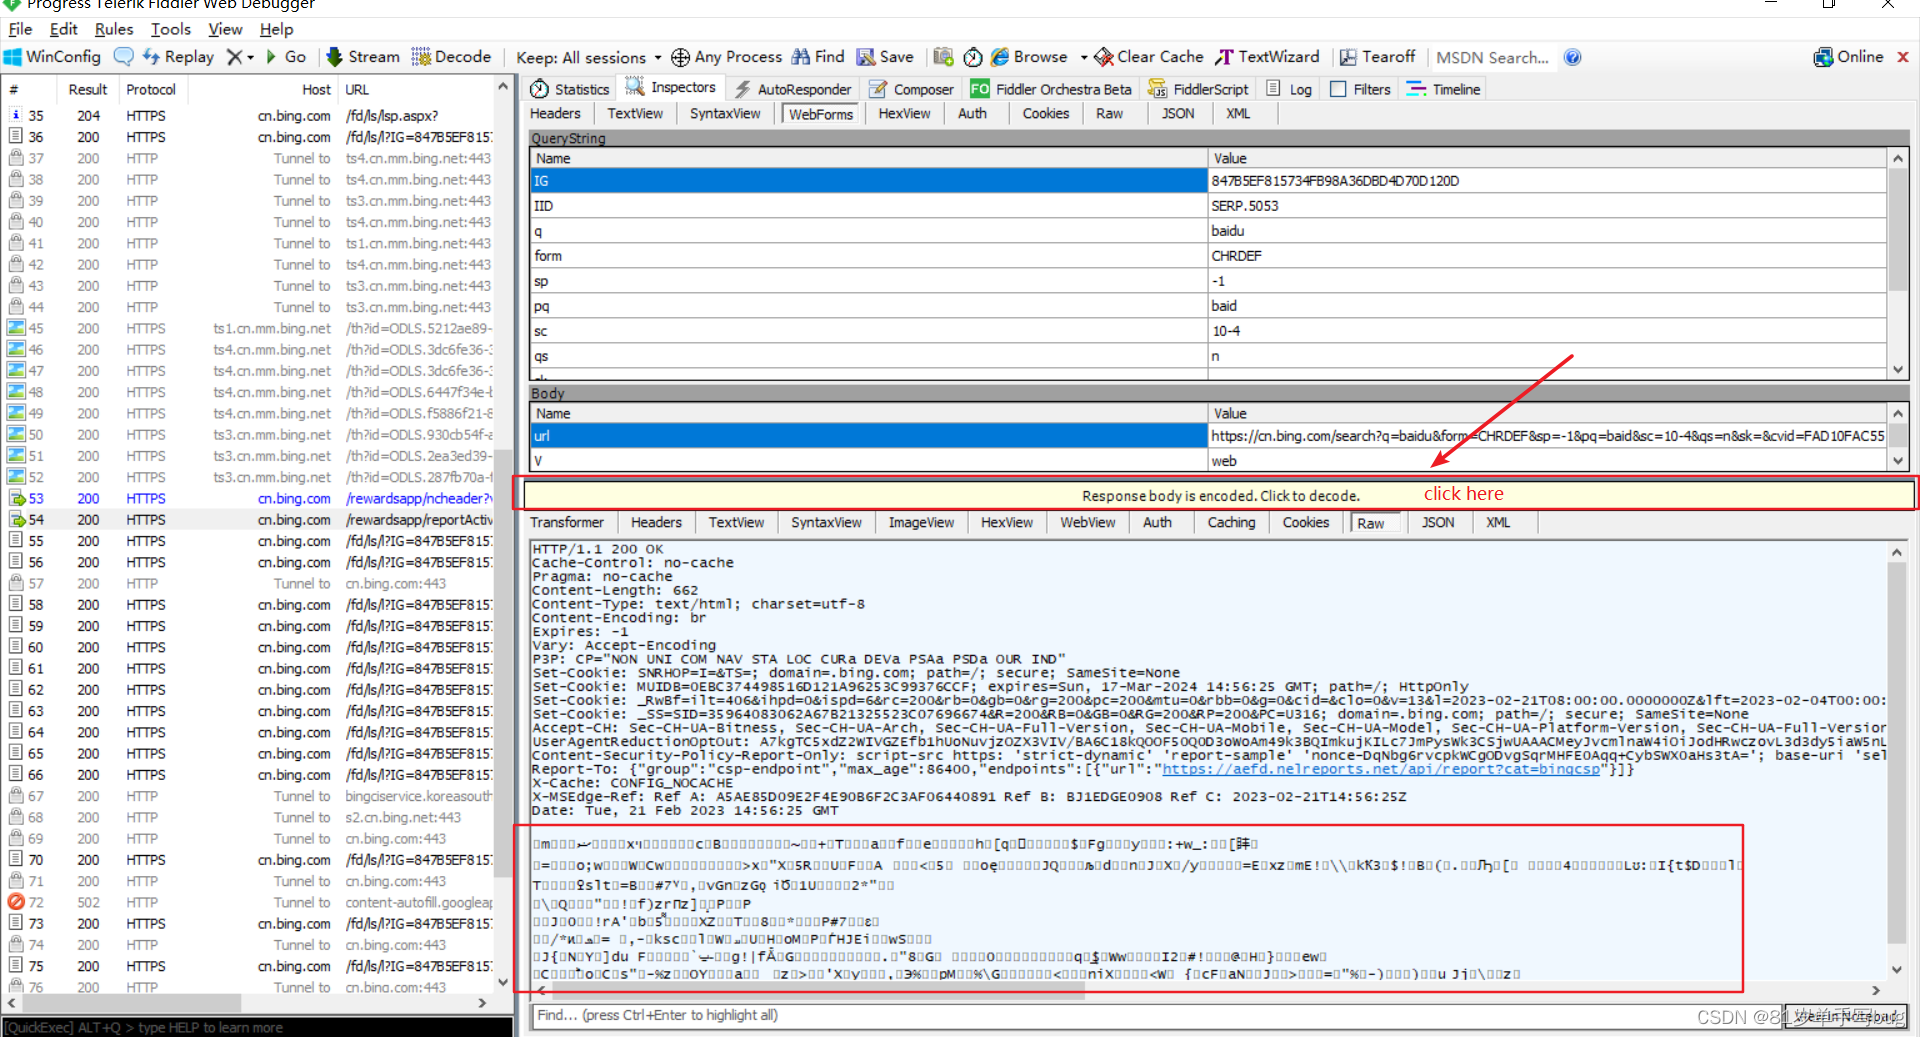The width and height of the screenshot is (1920, 1037).
Task: Click the QuickExec command box
Action: pos(257,1027)
